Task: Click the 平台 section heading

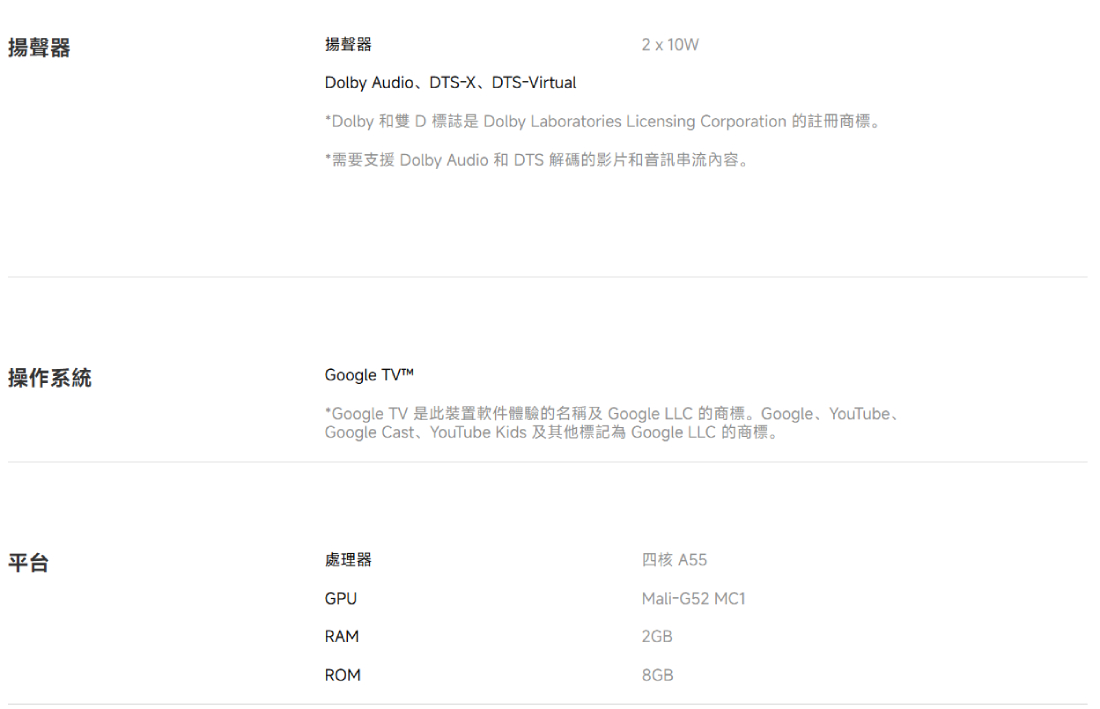Action: [x=29, y=562]
